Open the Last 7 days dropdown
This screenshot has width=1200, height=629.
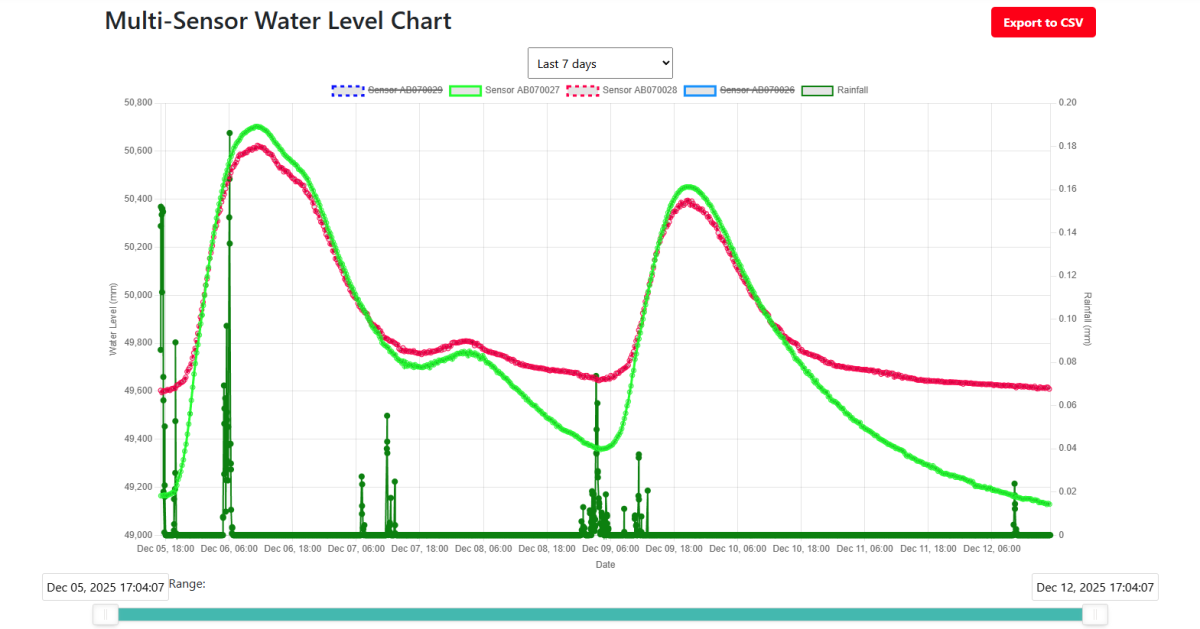(x=600, y=63)
